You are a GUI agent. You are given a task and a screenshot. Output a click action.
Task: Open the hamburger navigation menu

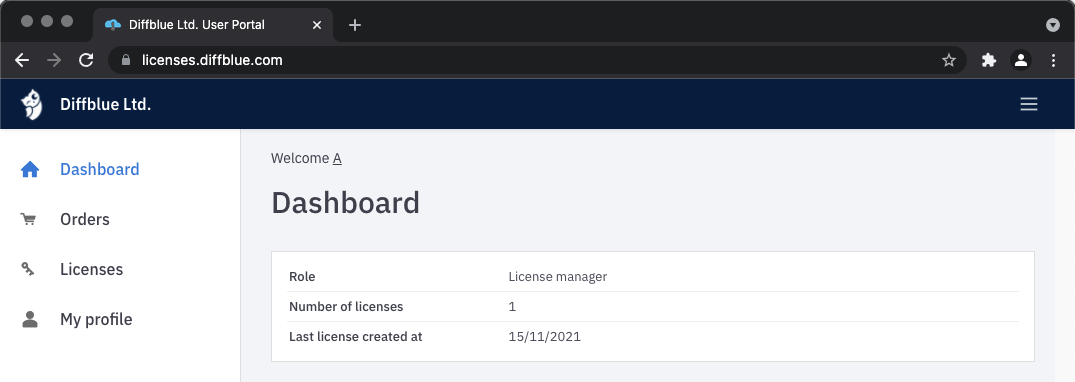click(1028, 104)
